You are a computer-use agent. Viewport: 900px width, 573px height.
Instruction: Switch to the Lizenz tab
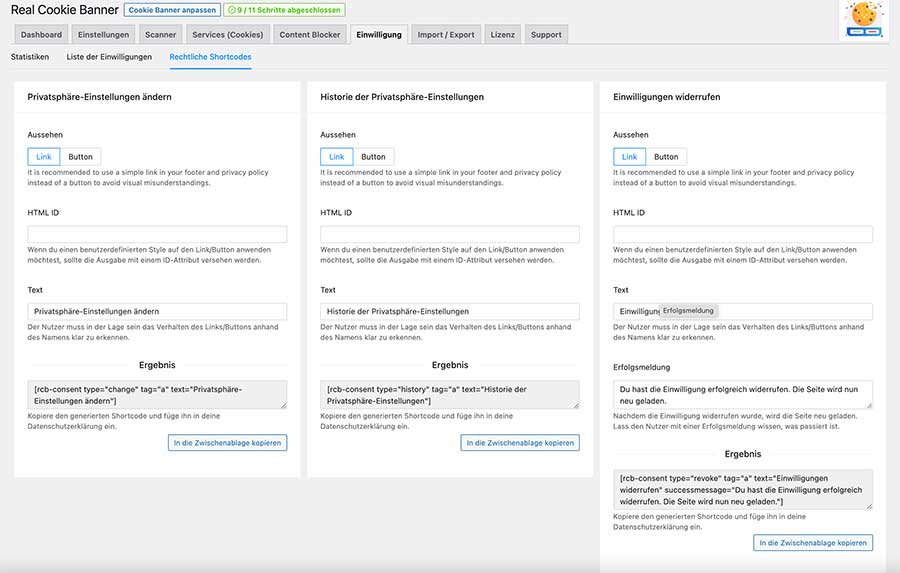[502, 35]
